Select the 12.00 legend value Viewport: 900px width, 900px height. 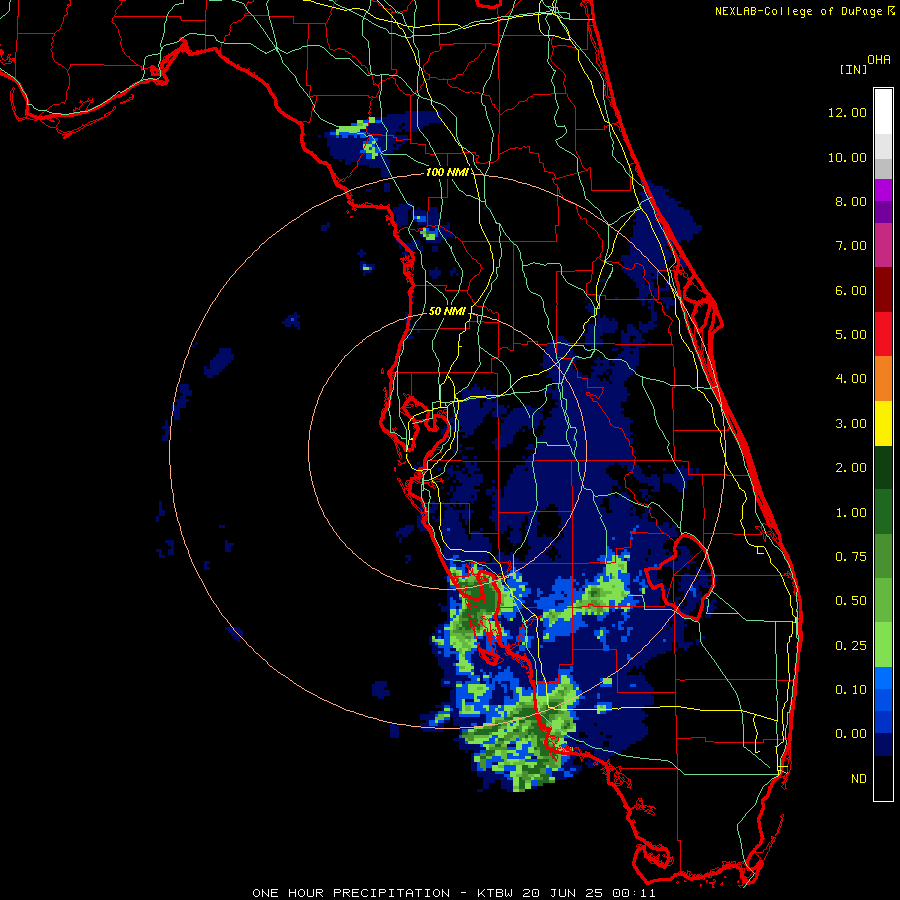tap(847, 112)
